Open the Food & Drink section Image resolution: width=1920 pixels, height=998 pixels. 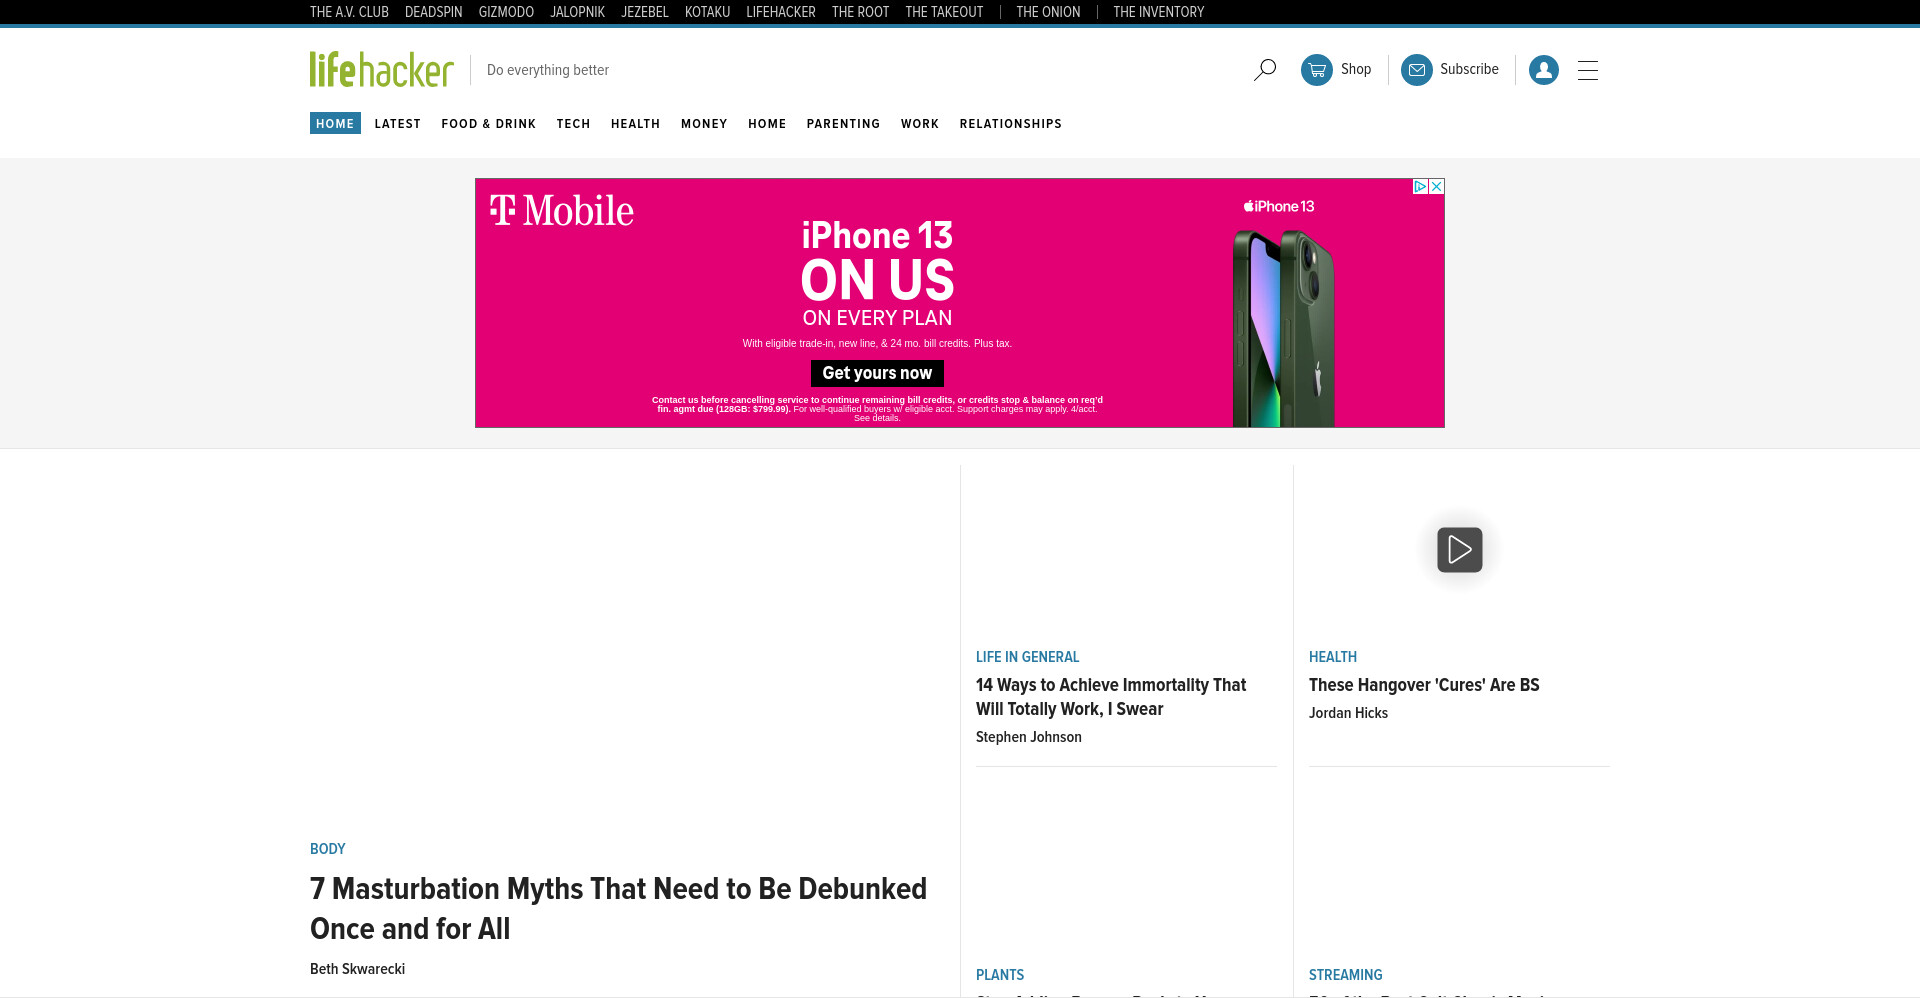coord(489,124)
